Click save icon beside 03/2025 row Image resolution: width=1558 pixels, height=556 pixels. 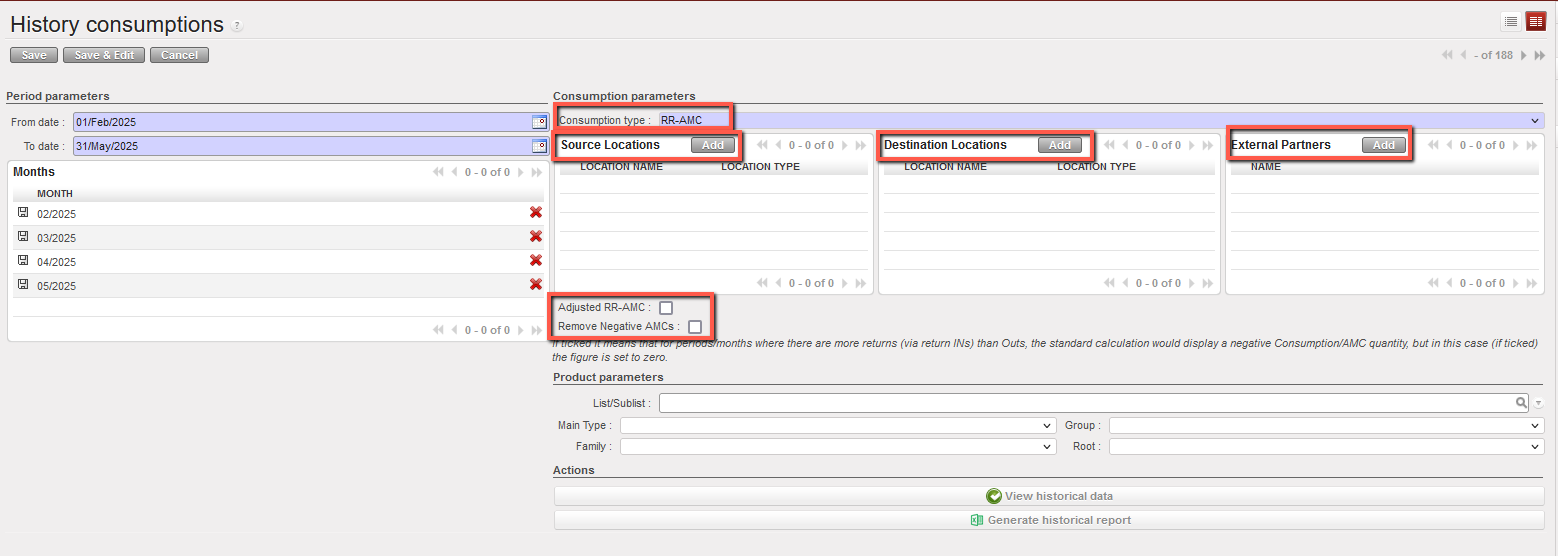click(x=23, y=237)
